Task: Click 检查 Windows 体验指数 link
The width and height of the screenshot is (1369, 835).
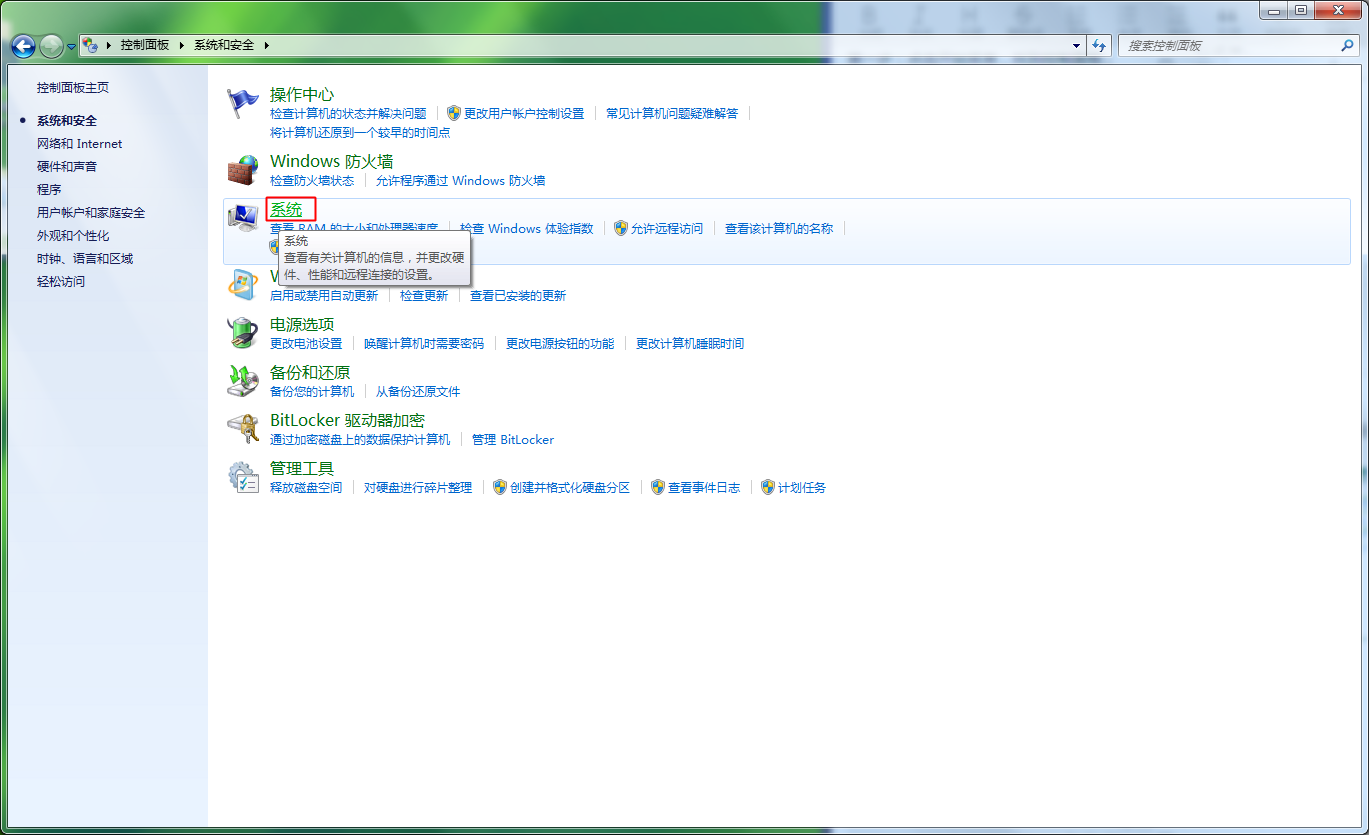Action: tap(527, 229)
